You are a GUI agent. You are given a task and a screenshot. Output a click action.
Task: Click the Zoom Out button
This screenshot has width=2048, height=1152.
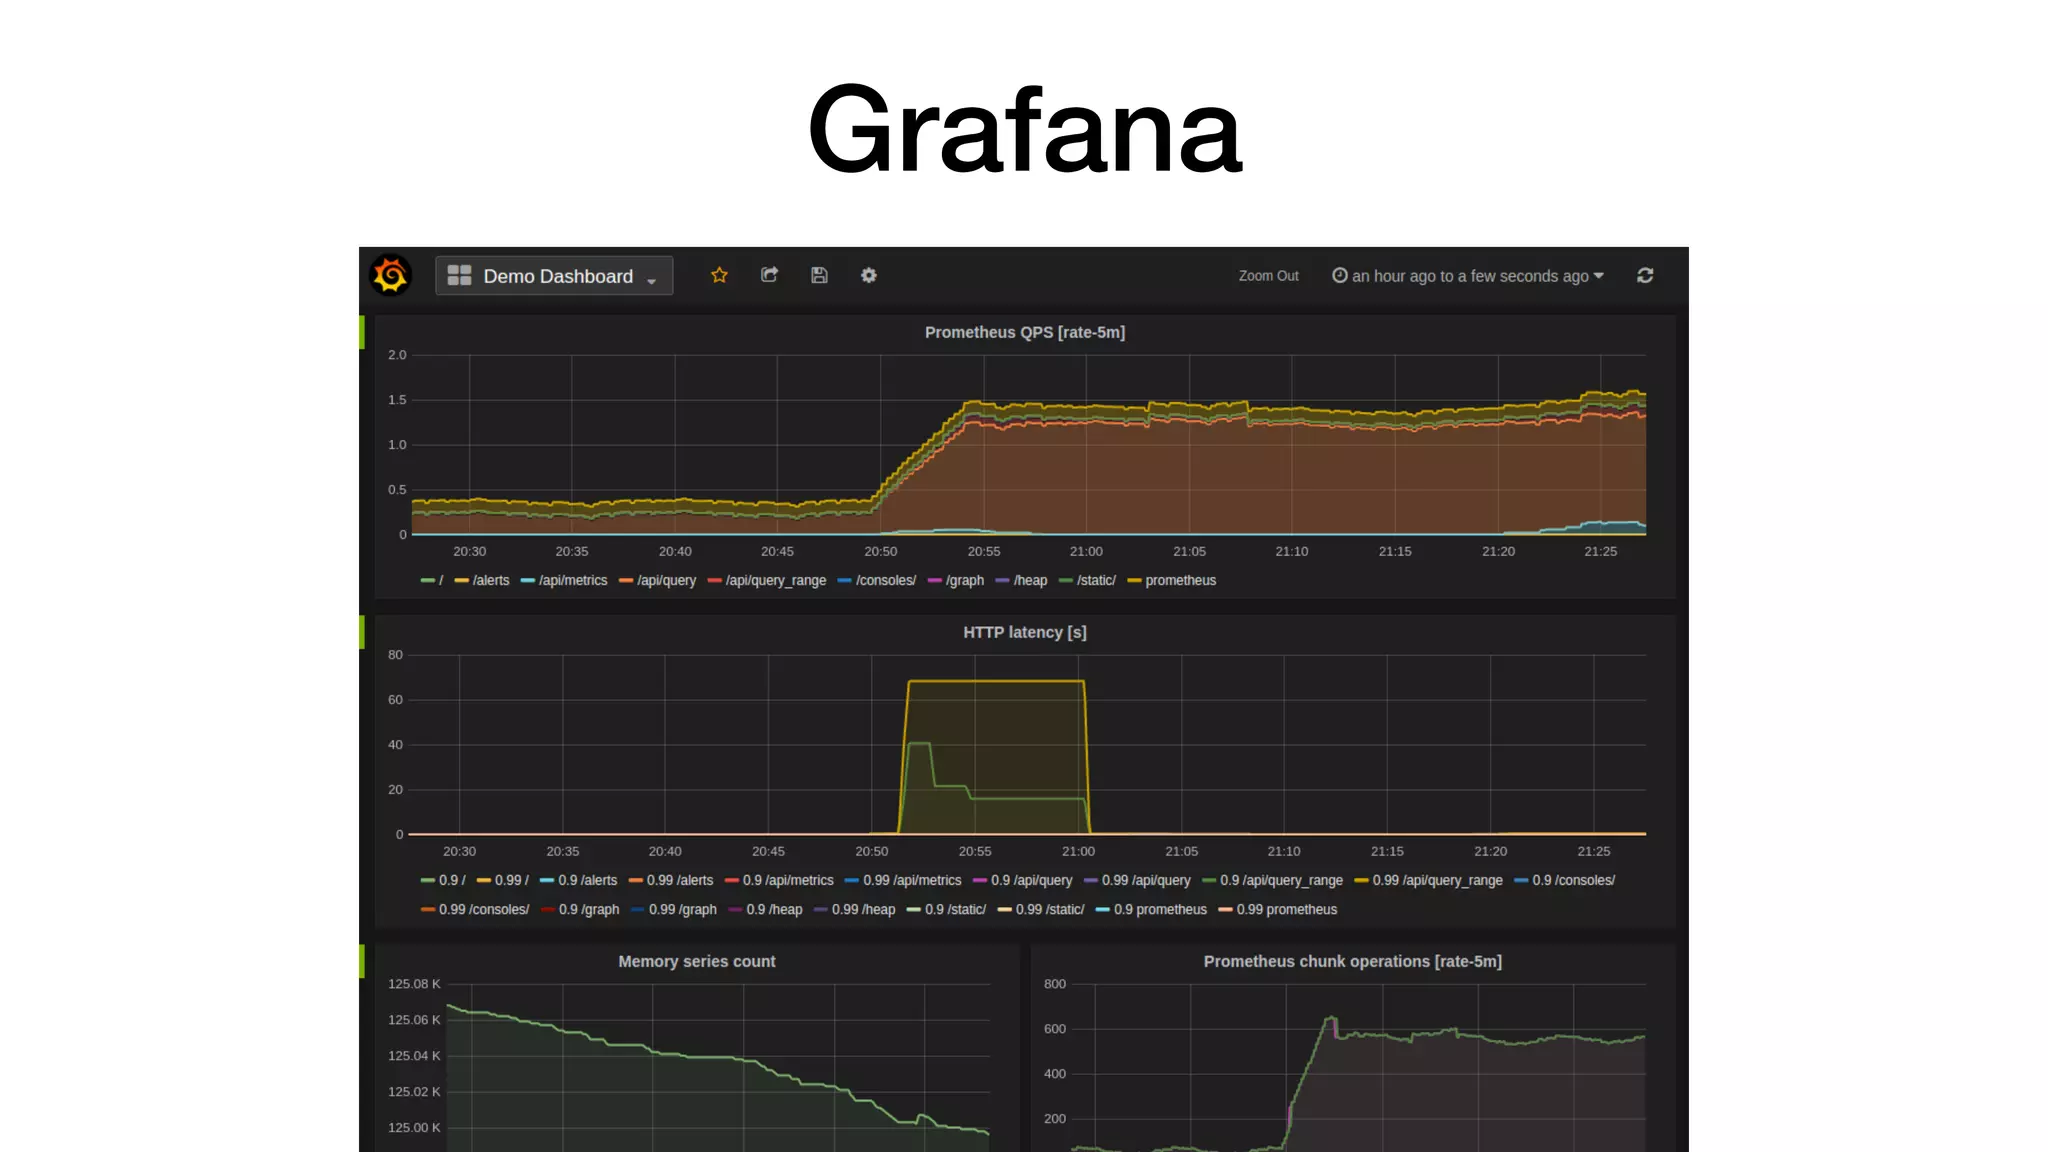point(1268,276)
